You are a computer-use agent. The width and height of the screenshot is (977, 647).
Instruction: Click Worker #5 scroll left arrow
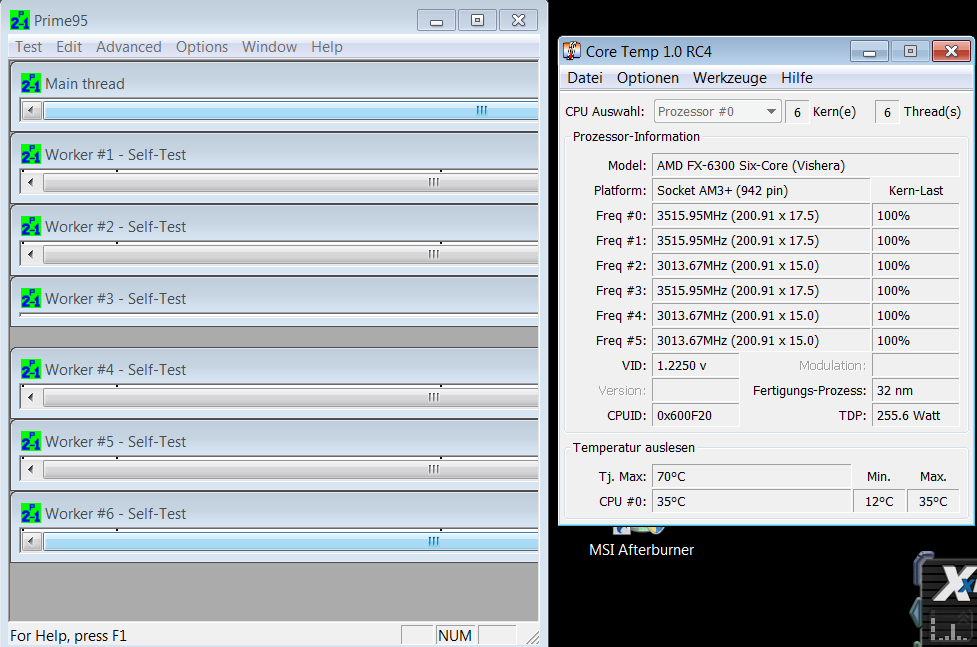click(31, 469)
